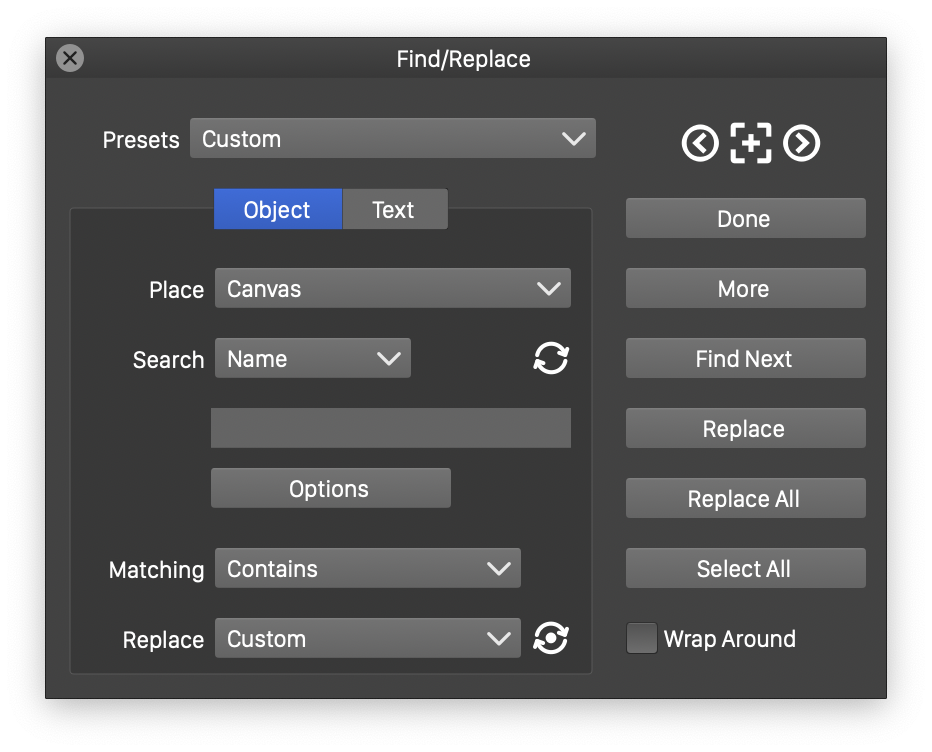Open the Presets dropdown
Screen dimensions: 932x752
pyautogui.click(x=393, y=139)
